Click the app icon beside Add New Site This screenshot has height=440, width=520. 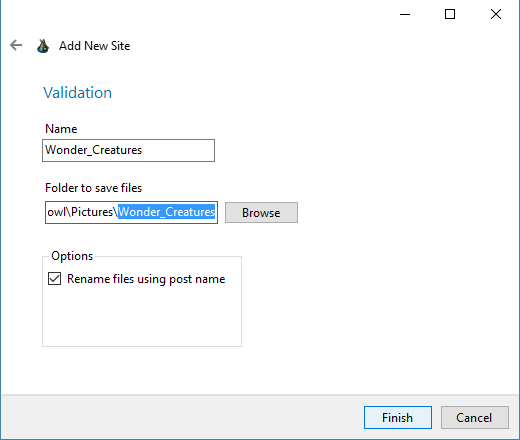point(43,46)
